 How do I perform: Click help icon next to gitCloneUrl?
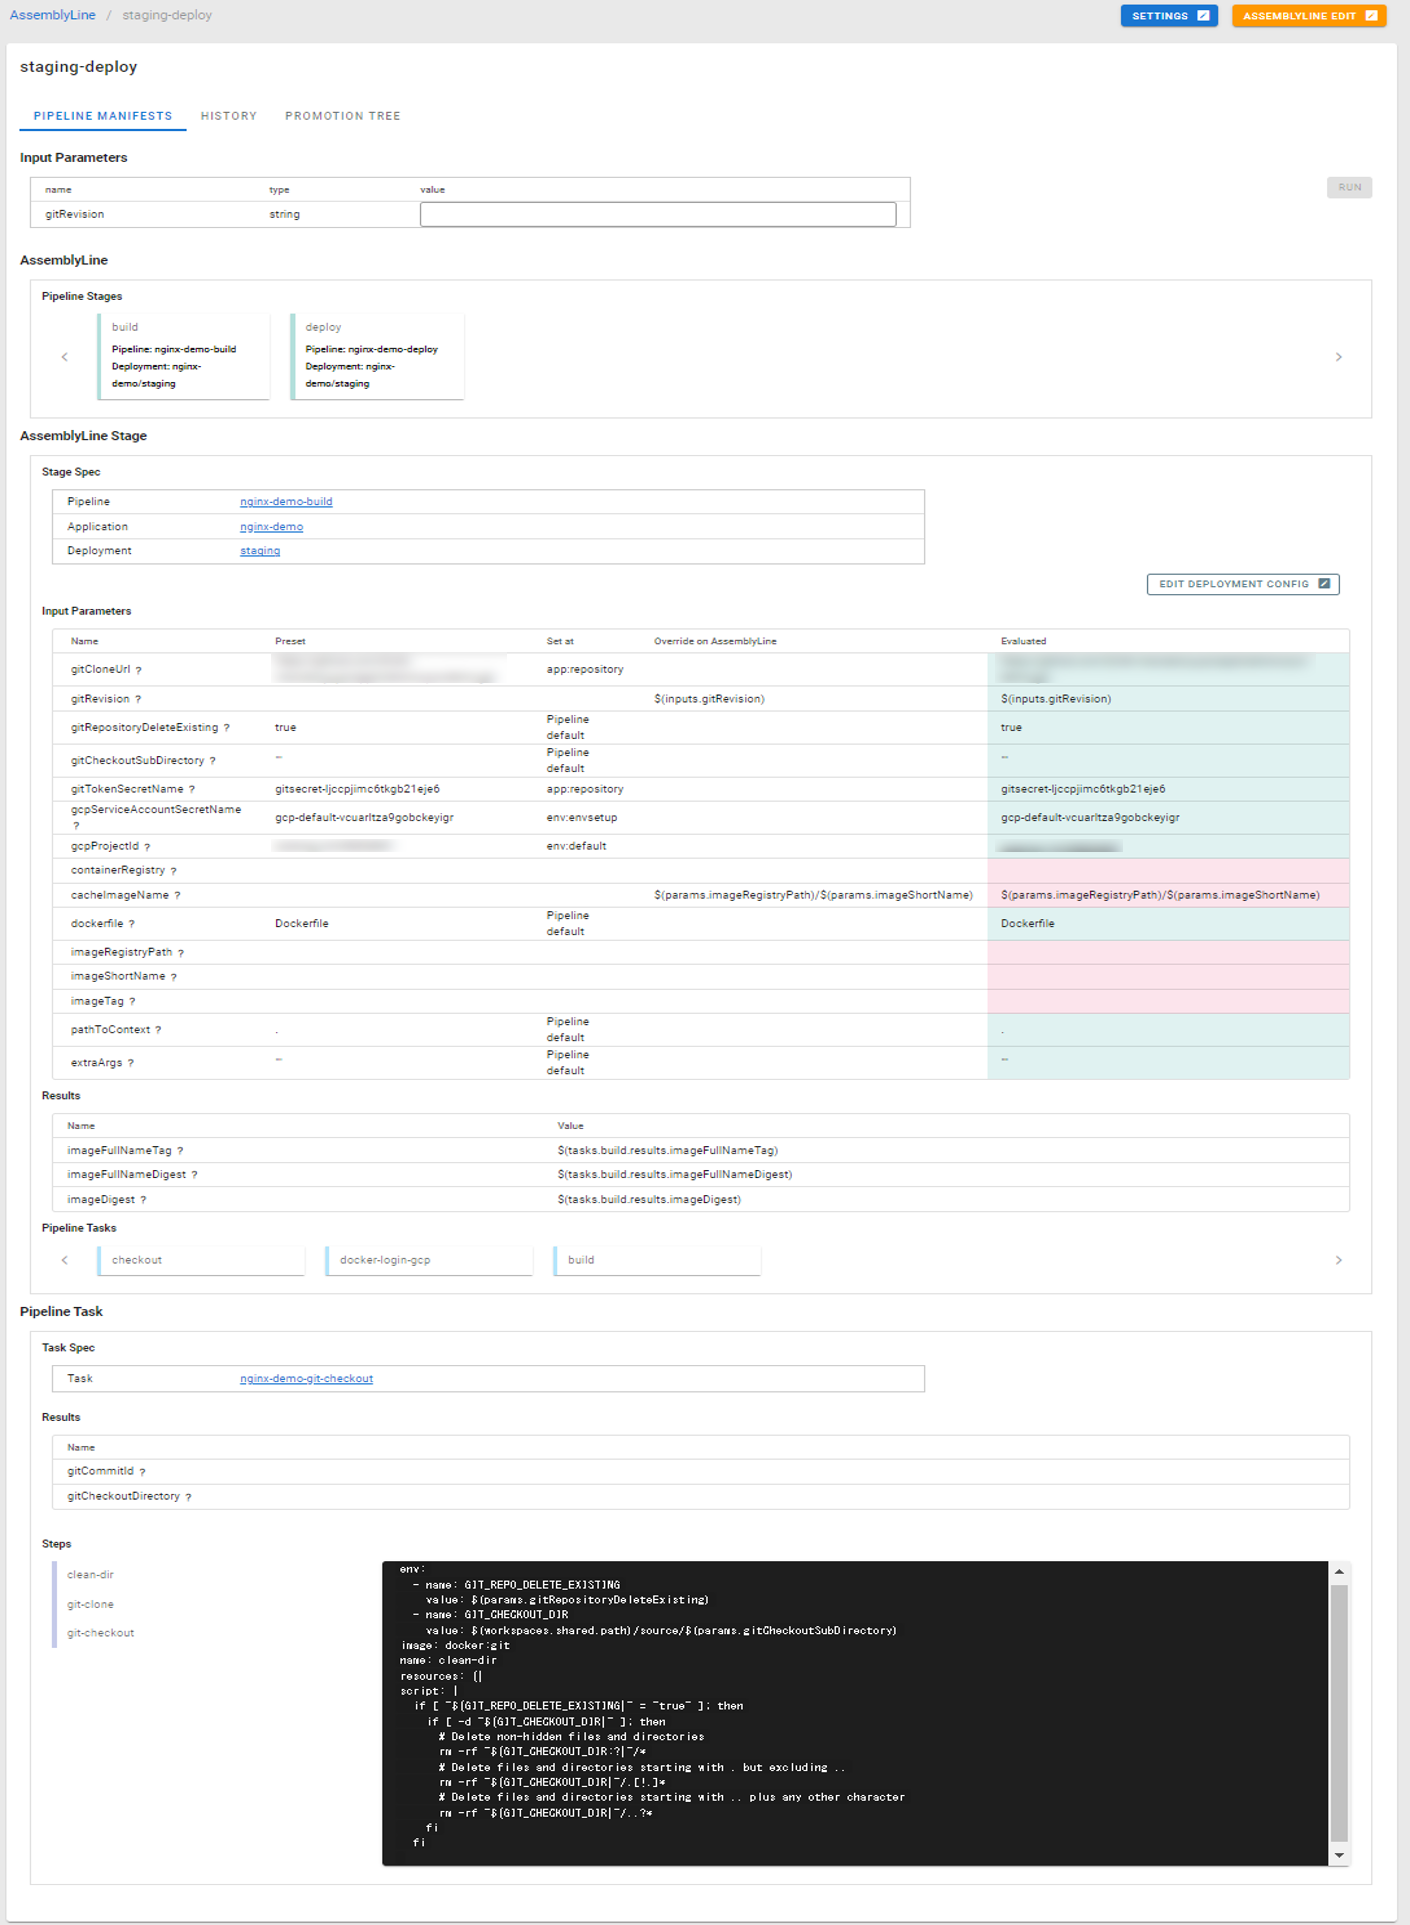(139, 671)
